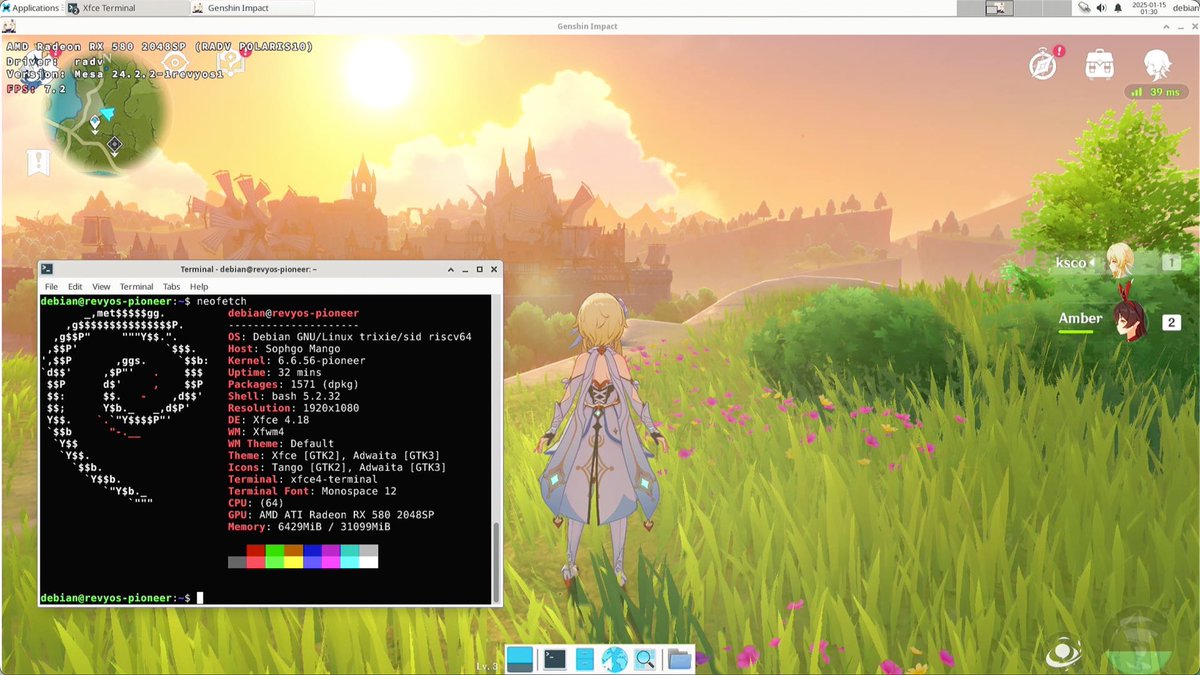The width and height of the screenshot is (1200, 675).
Task: Launch the Terminal emulator from dock
Action: tap(553, 659)
